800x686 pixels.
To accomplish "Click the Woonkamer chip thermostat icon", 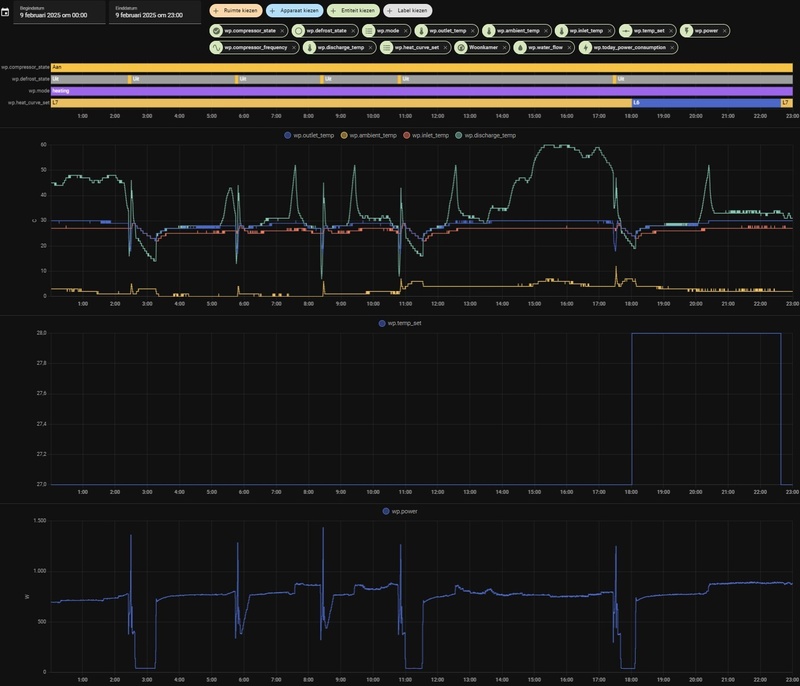I will (x=461, y=47).
